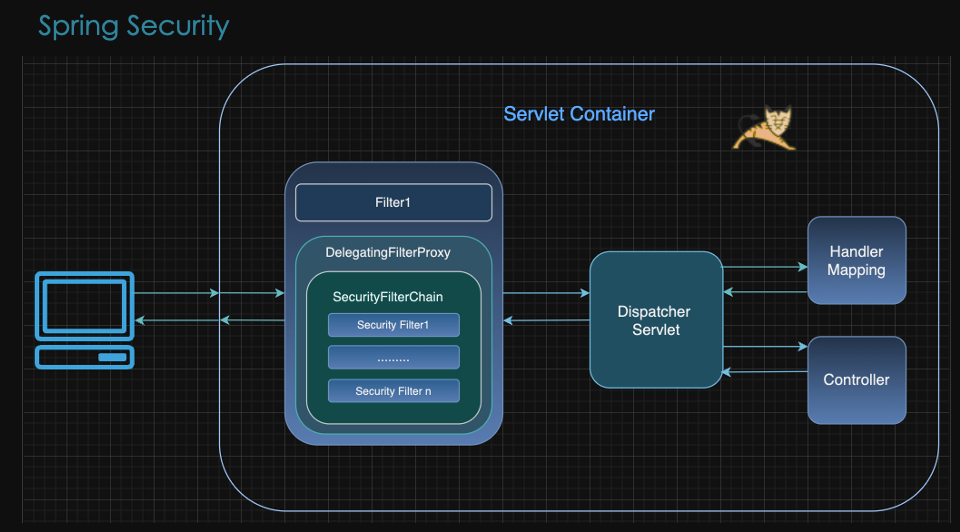Select the Handler Mapping box
Image resolution: width=960 pixels, height=532 pixels.
coord(856,261)
